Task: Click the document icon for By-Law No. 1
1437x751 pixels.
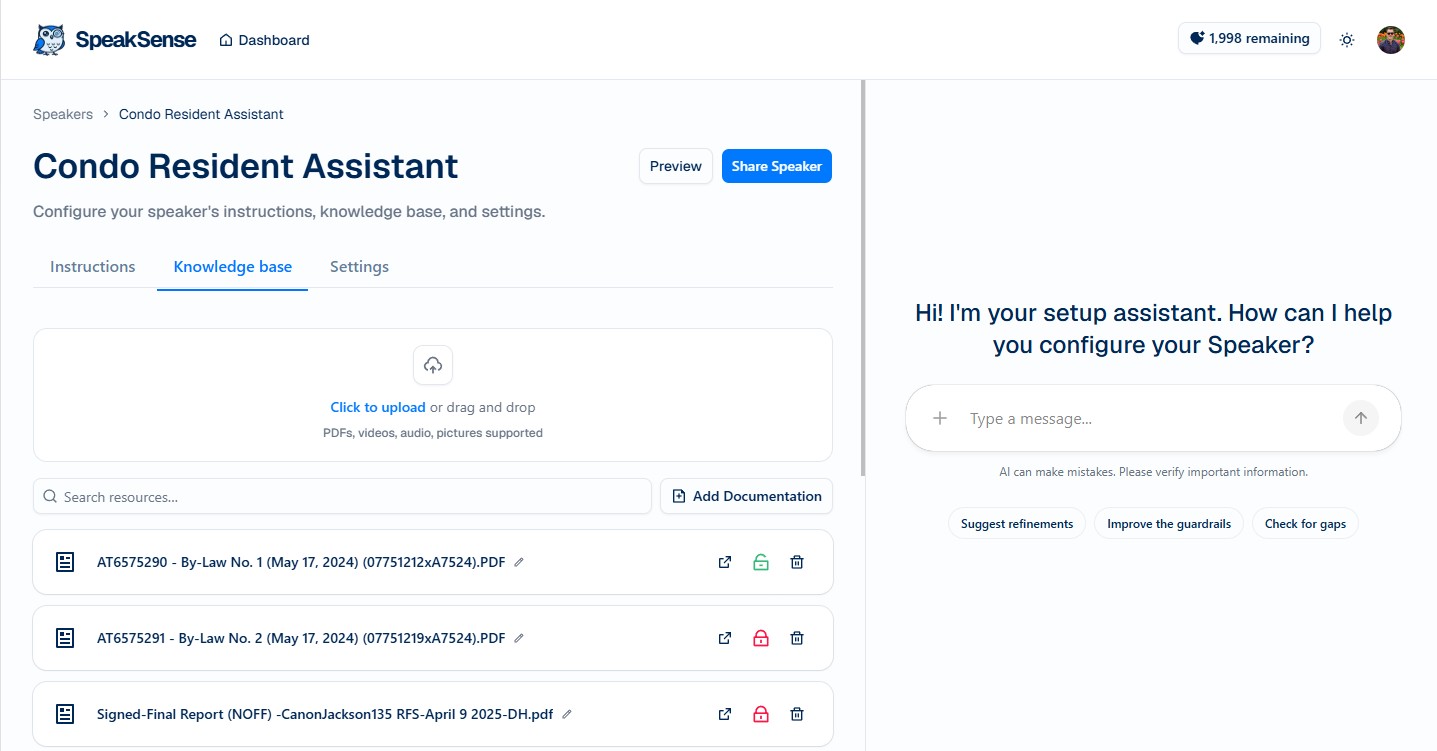Action: point(65,562)
